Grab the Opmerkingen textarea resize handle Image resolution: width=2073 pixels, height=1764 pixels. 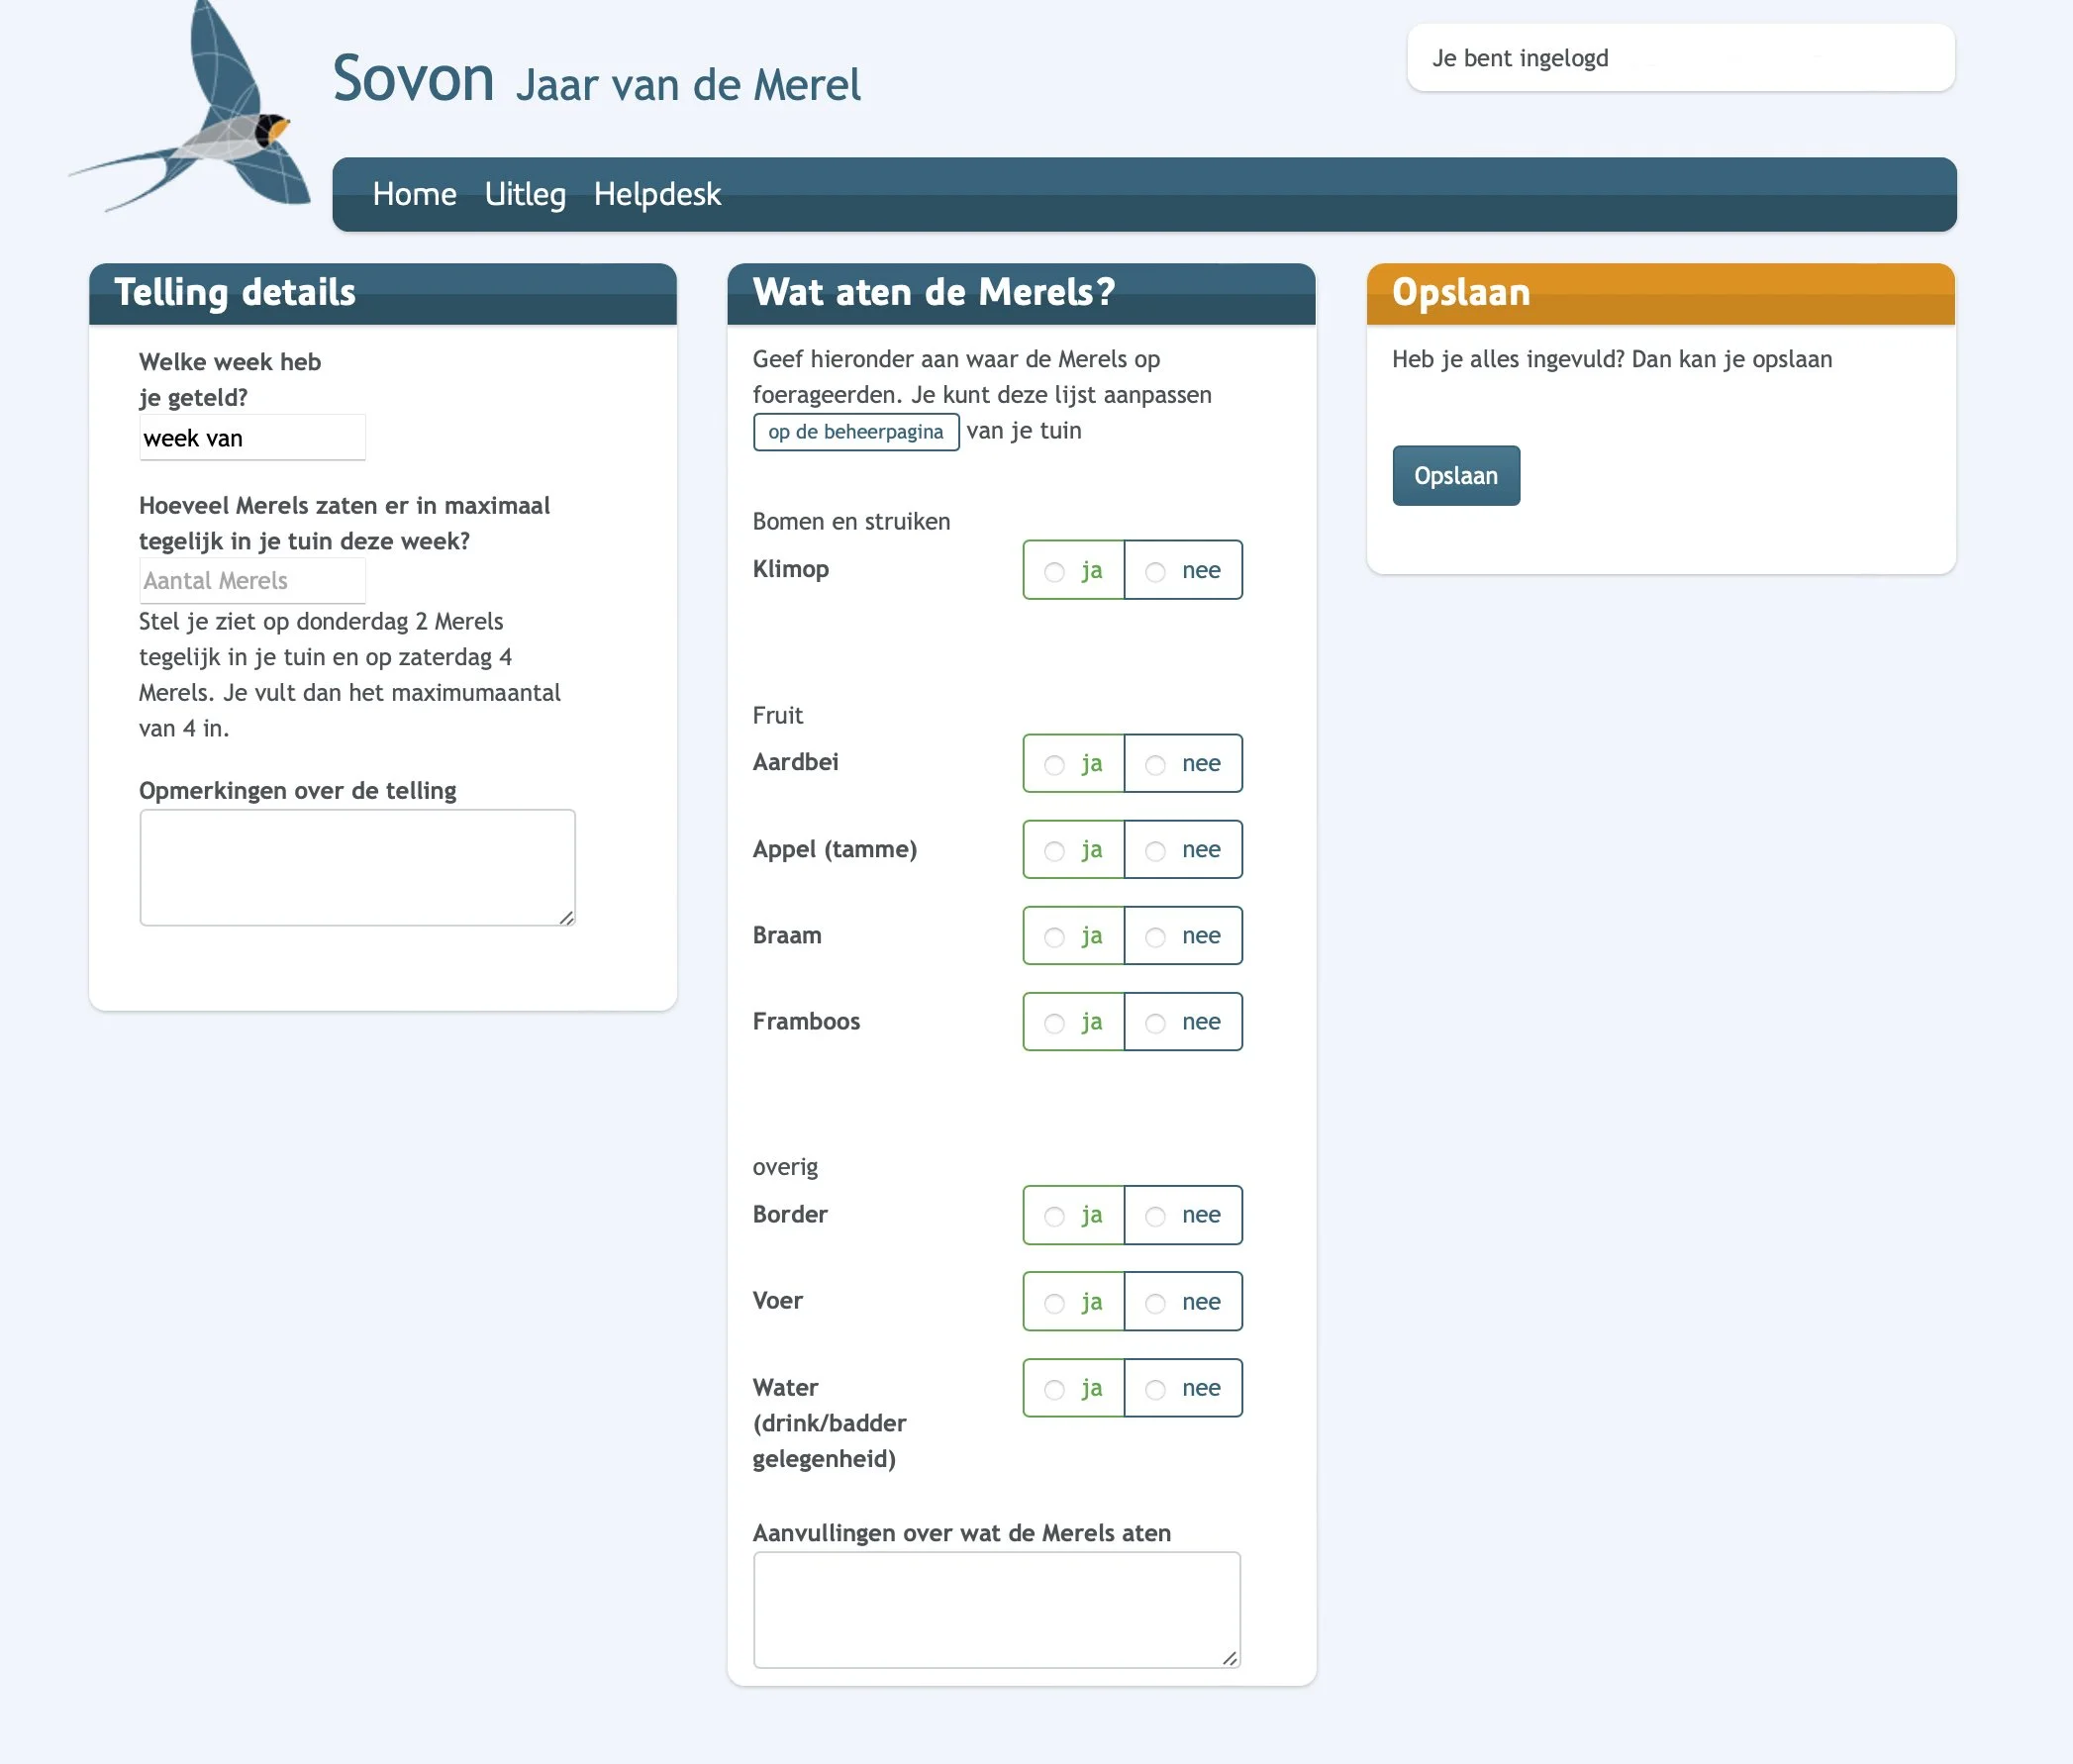(x=567, y=918)
